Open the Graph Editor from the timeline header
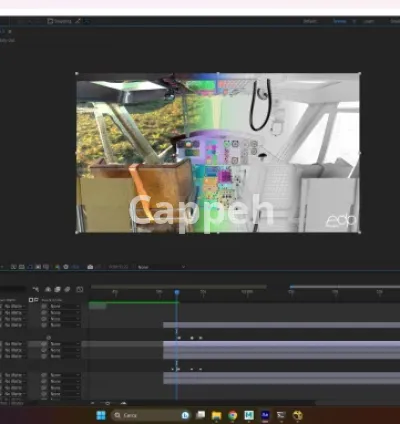 [79, 289]
